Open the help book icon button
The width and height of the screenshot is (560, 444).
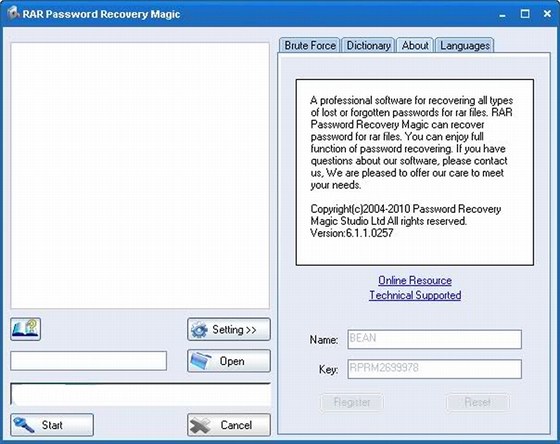[x=25, y=329]
